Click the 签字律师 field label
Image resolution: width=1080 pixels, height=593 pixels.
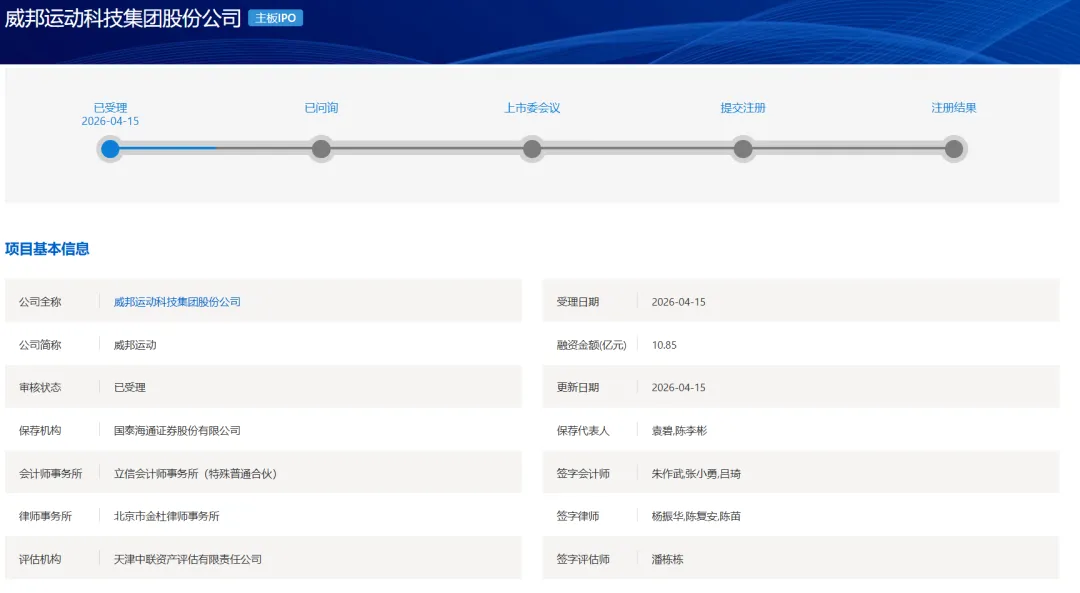[578, 516]
